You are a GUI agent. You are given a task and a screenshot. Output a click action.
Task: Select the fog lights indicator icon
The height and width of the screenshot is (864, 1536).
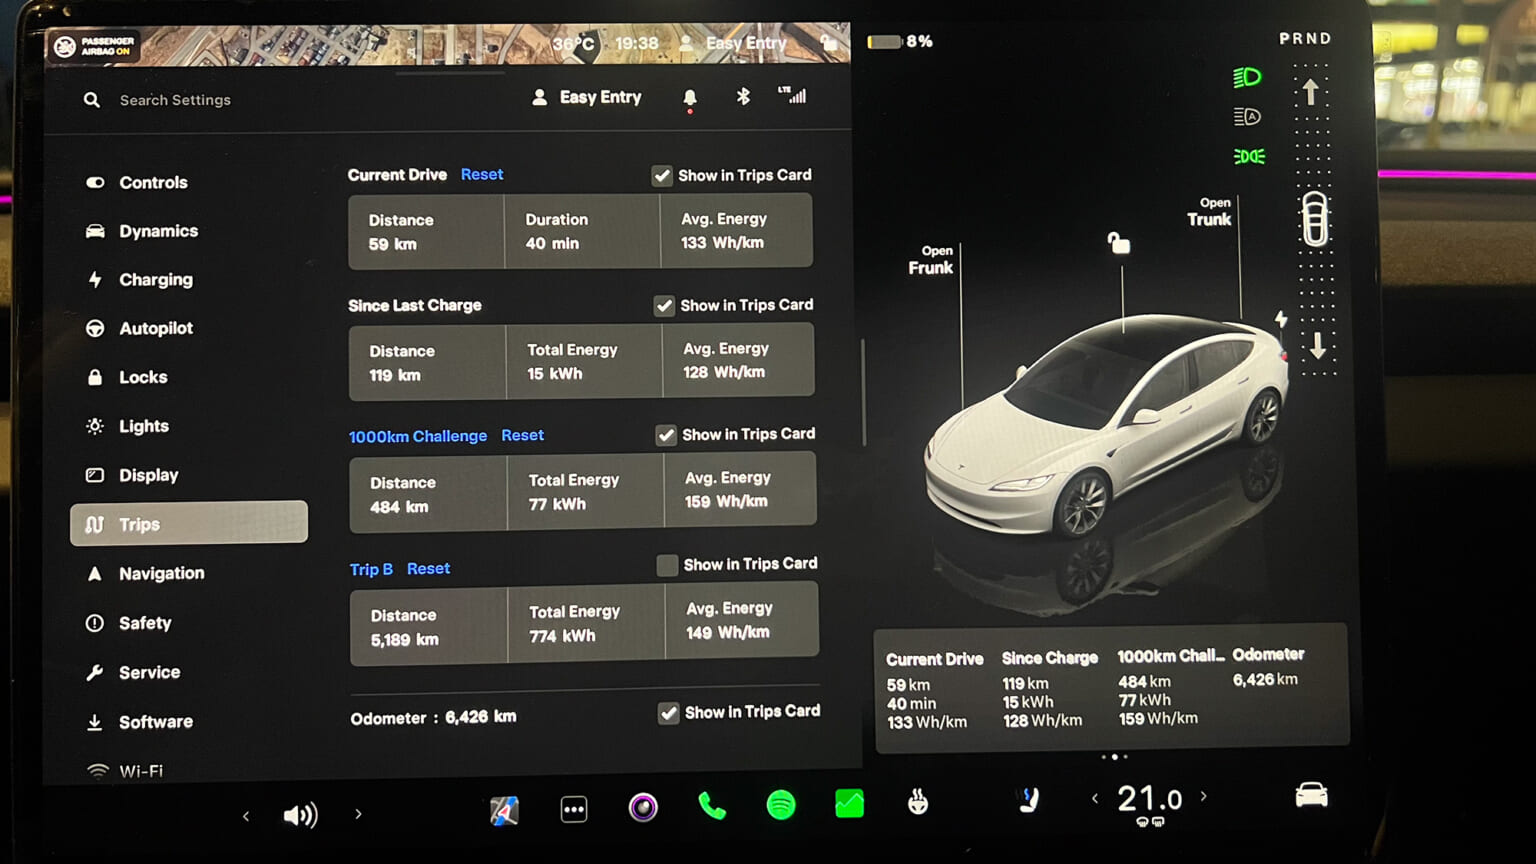tap(1247, 156)
